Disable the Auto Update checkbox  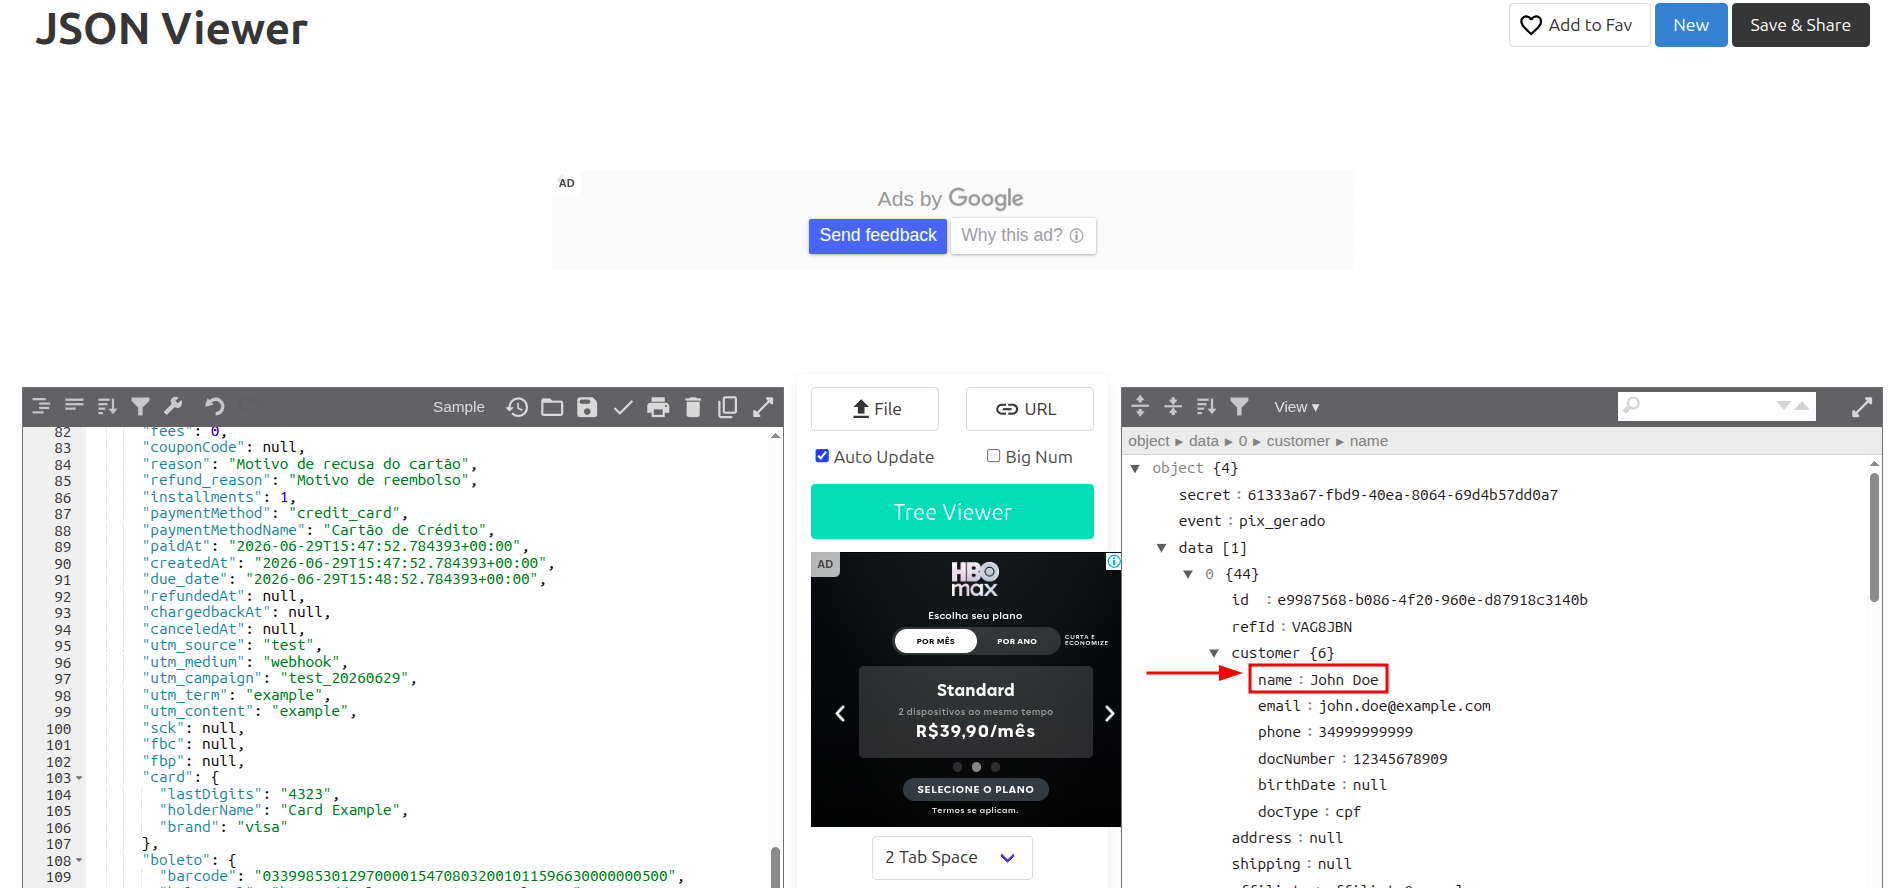822,456
